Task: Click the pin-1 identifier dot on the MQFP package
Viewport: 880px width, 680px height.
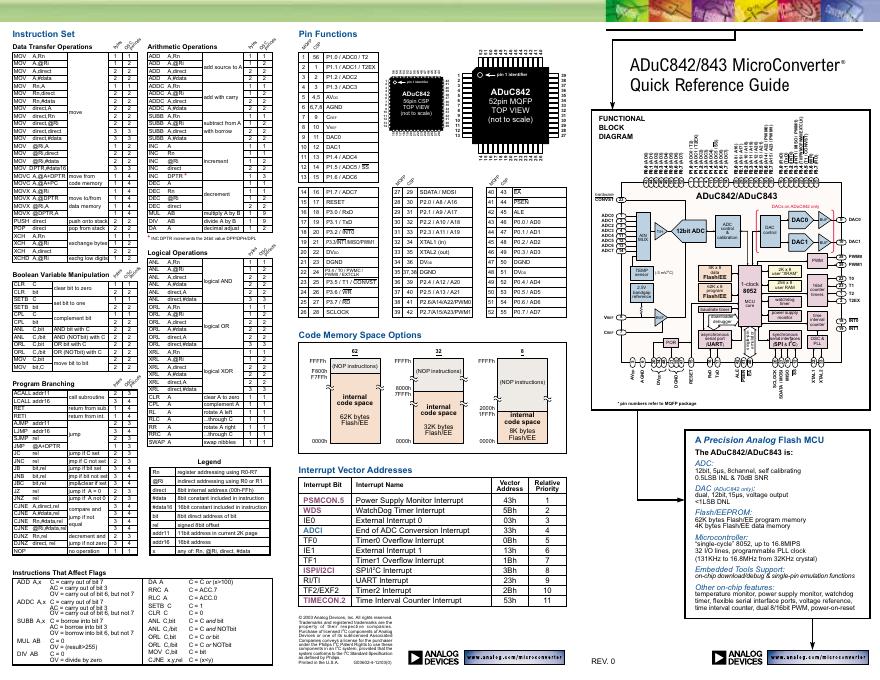Action: [480, 74]
